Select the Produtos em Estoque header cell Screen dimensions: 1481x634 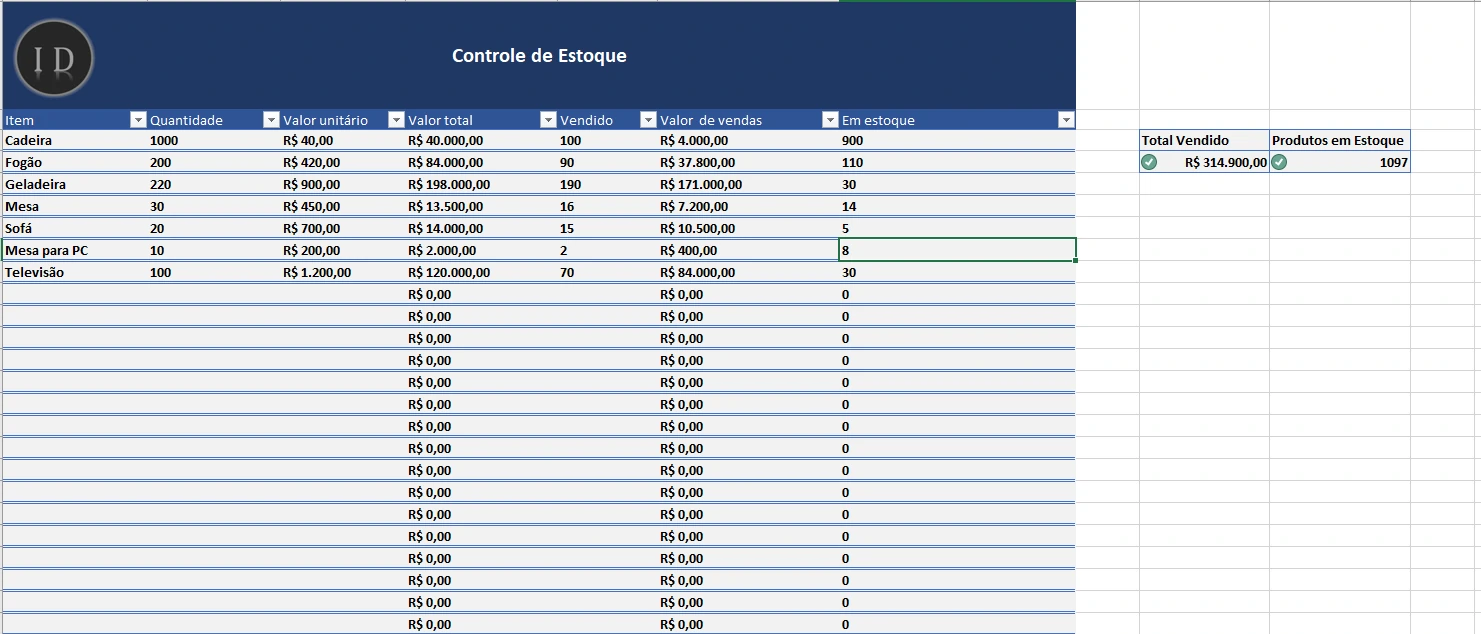coord(1340,140)
